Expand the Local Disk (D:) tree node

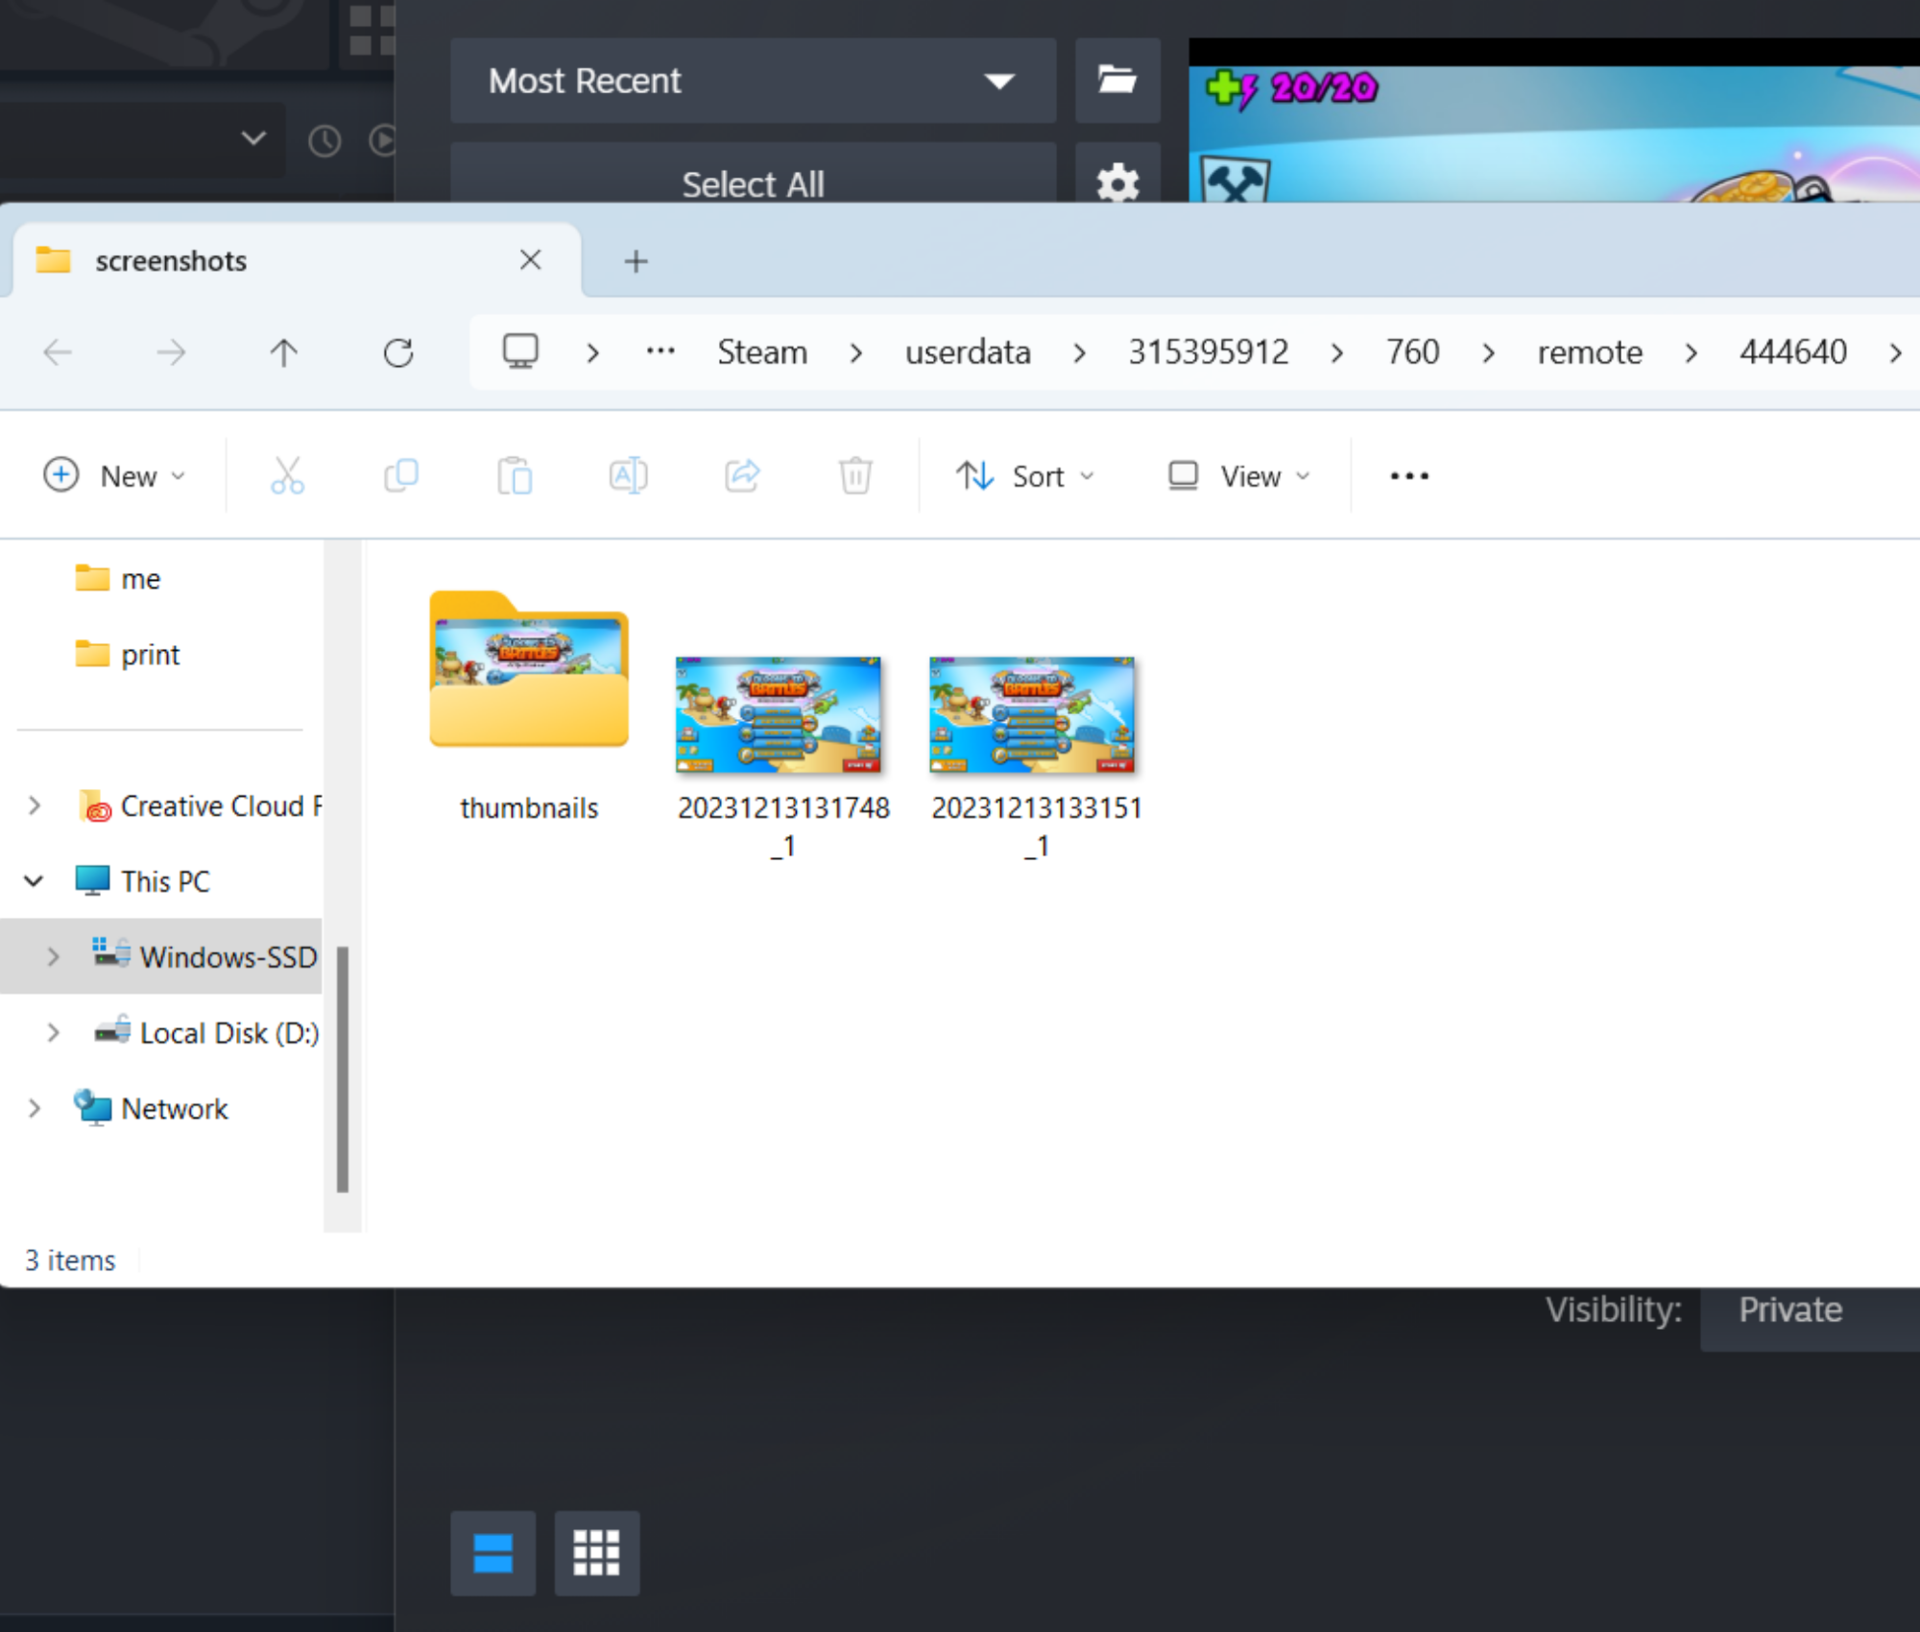pyautogui.click(x=53, y=1033)
